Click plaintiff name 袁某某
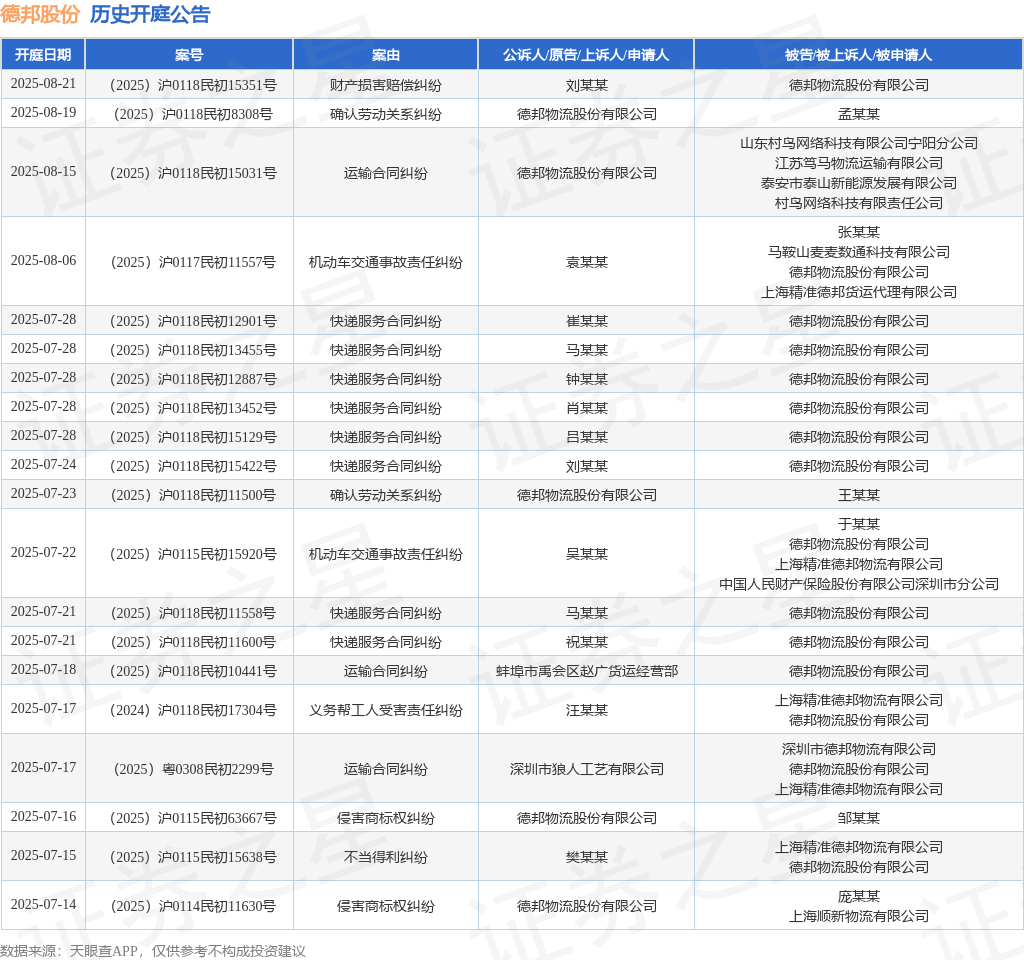1024x960 pixels. pyautogui.click(x=586, y=262)
